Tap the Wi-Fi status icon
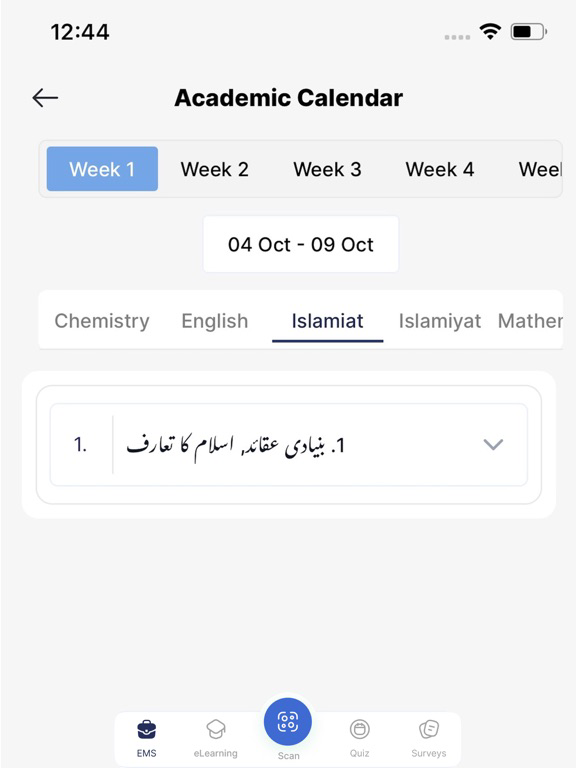 click(x=490, y=32)
